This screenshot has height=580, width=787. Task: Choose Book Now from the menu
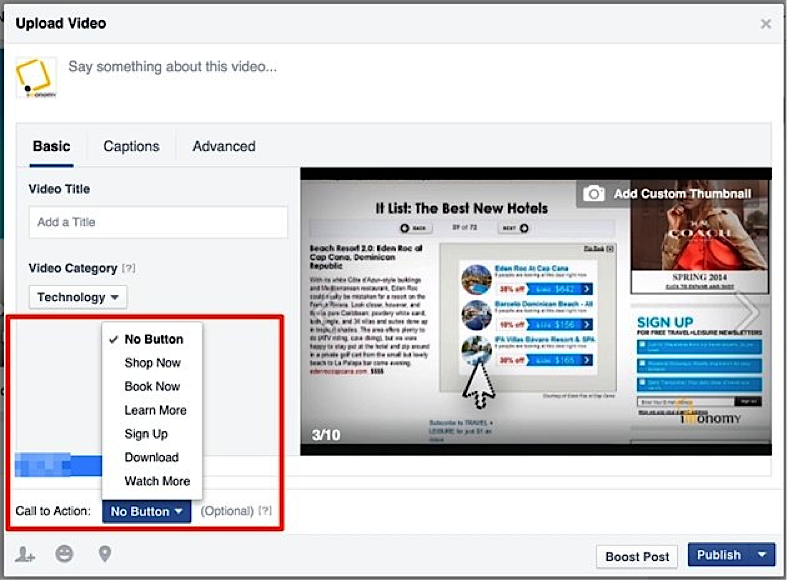[152, 386]
